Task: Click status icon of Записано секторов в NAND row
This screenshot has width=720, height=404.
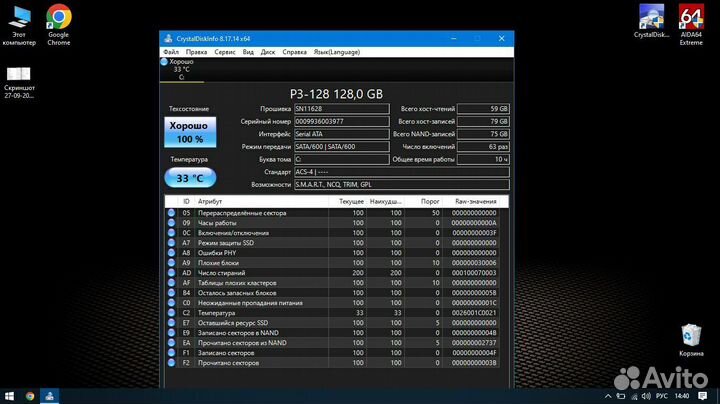Action: [x=171, y=333]
